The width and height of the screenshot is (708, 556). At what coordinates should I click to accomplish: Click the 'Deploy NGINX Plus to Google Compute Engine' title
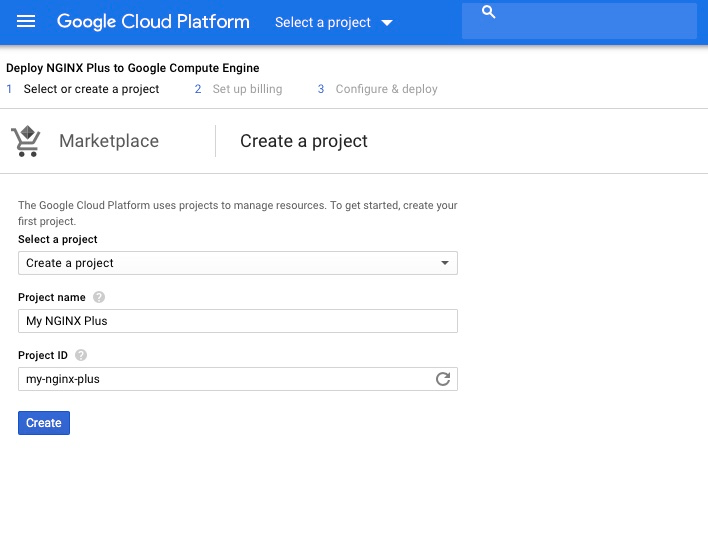tap(133, 68)
